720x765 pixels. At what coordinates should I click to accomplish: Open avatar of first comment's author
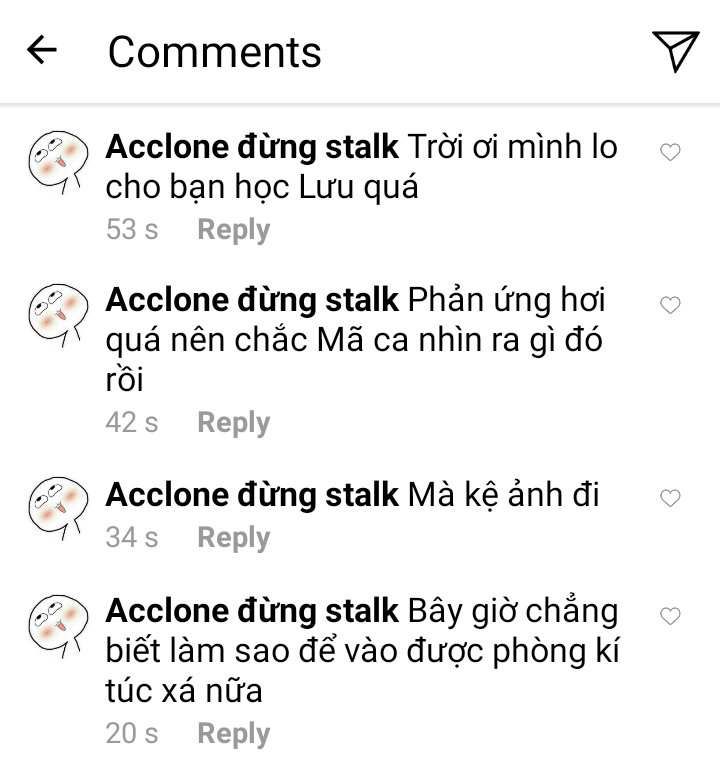coord(59,162)
